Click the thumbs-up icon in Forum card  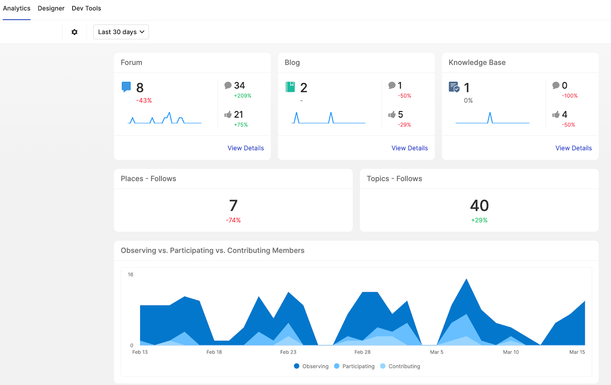point(228,114)
